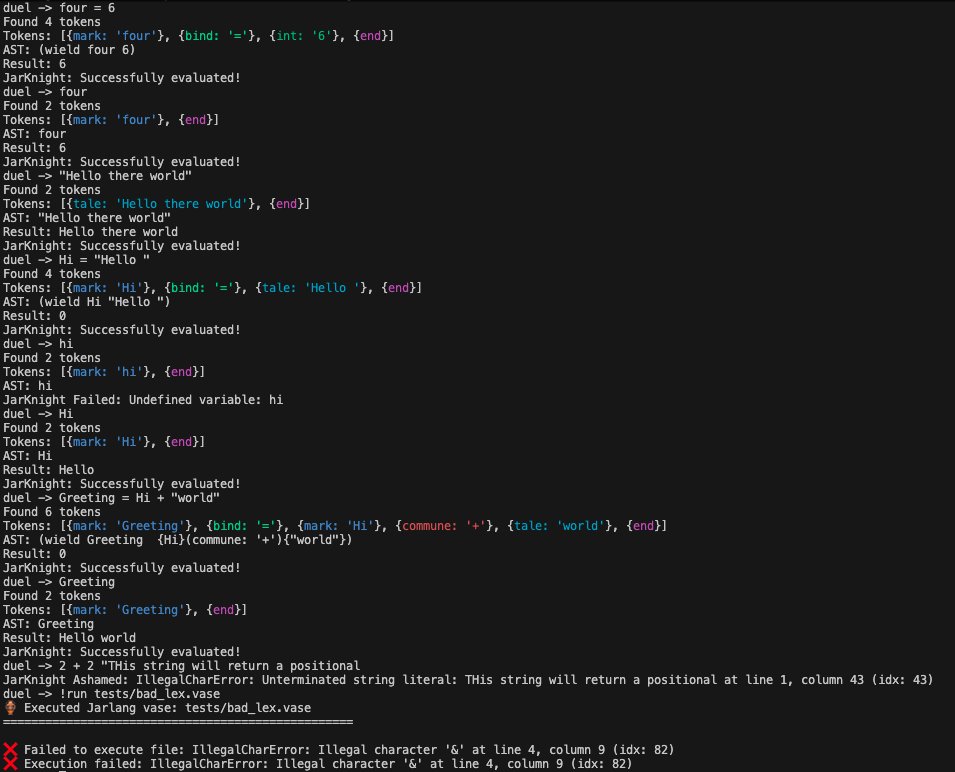
Task: Click the line "Result: Hello there world"
Action: click(91, 232)
